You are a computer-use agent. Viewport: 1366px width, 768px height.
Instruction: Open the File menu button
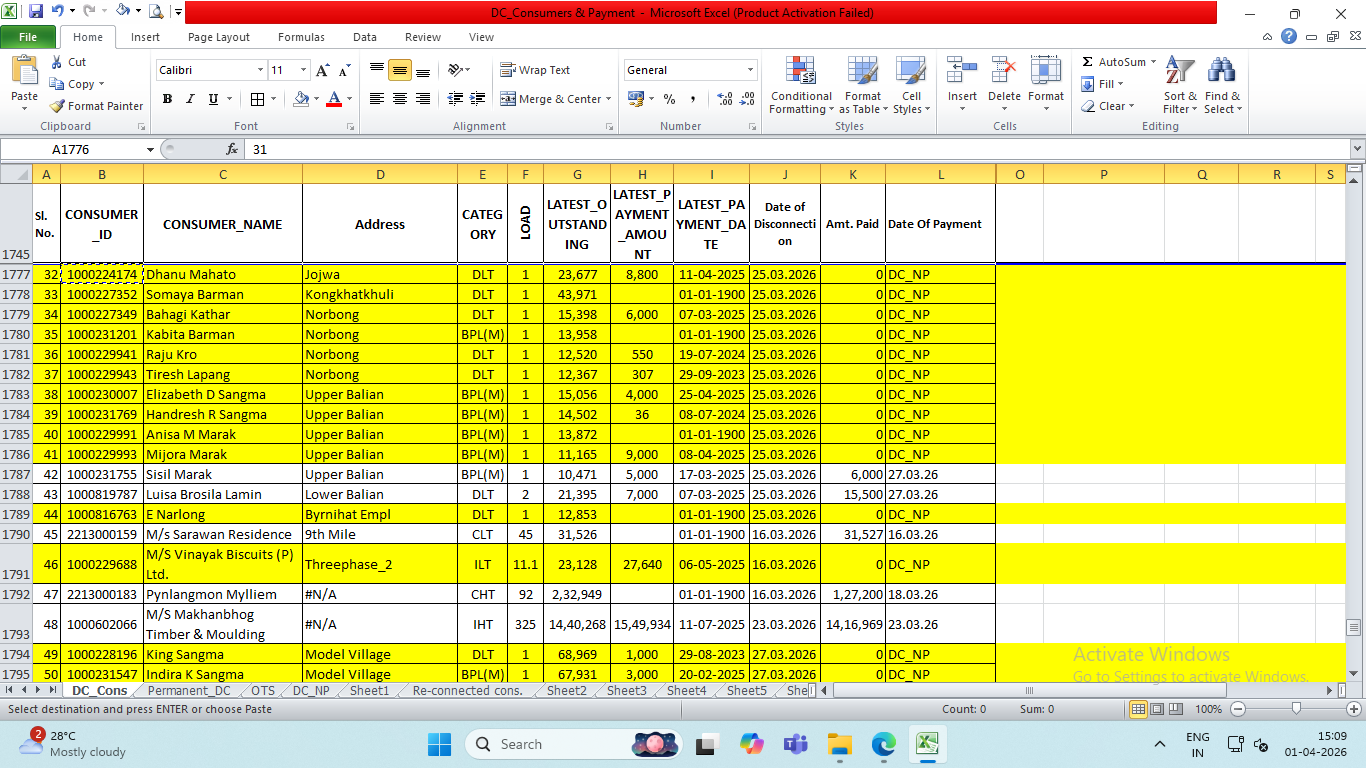(x=28, y=37)
